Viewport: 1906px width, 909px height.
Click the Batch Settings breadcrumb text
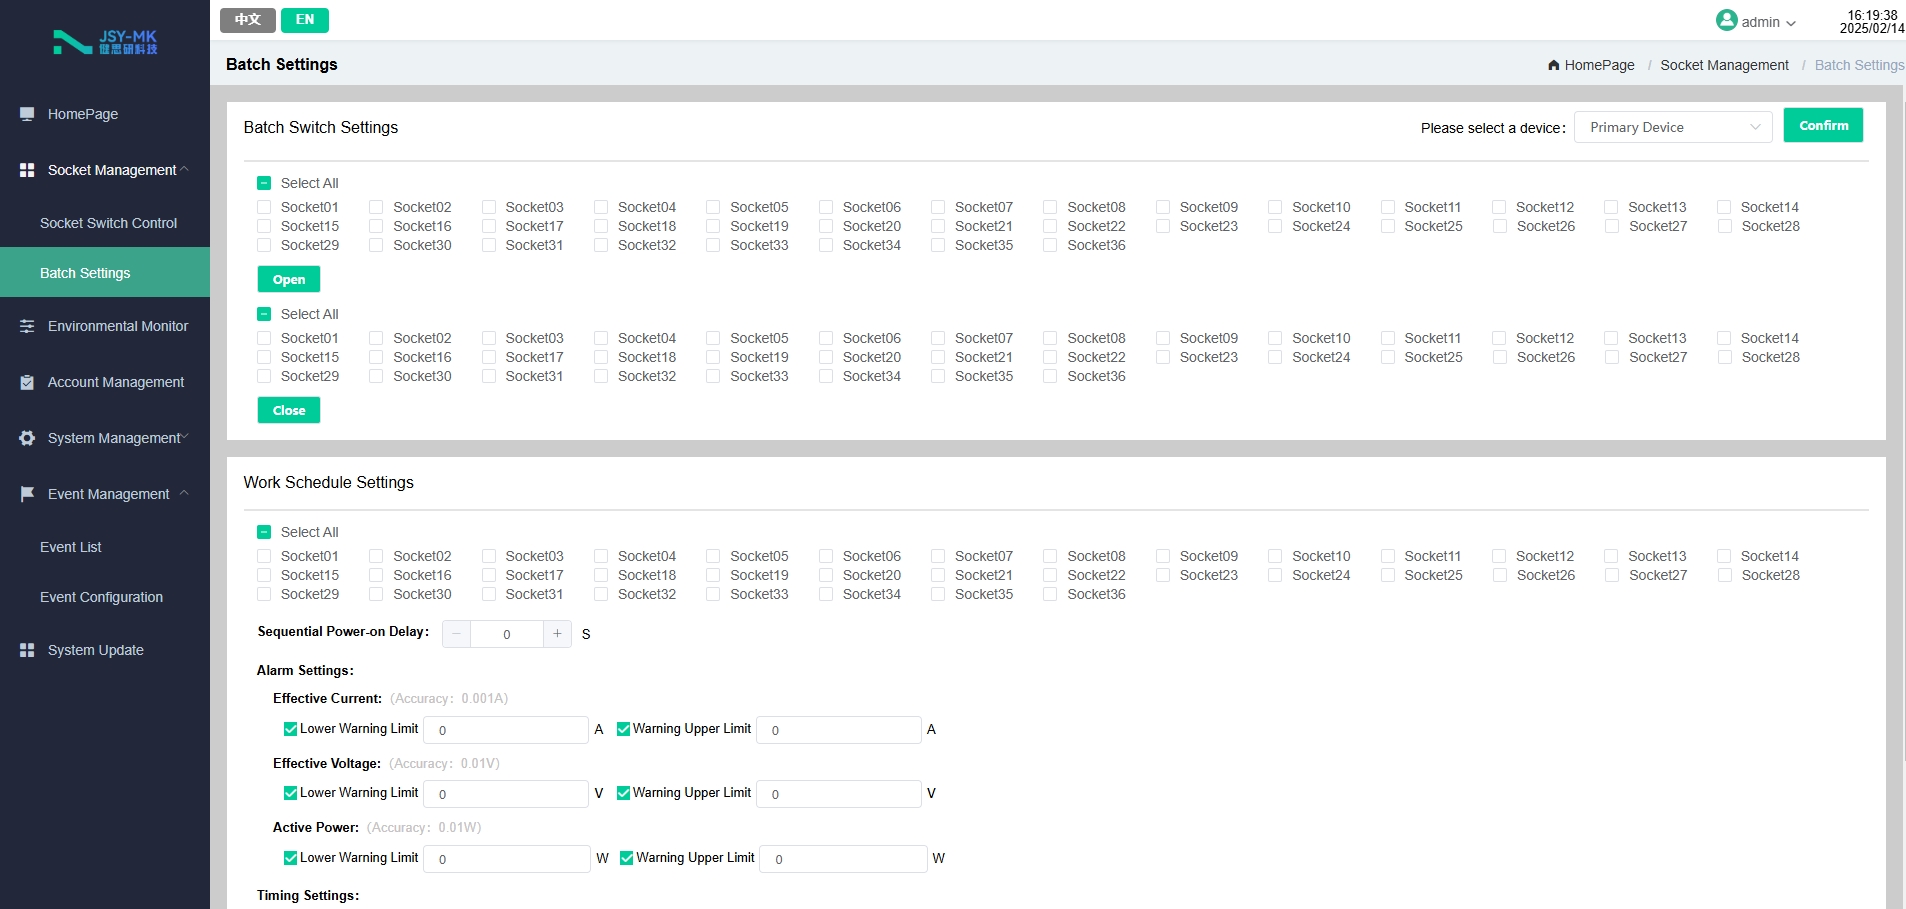pyautogui.click(x=1859, y=65)
